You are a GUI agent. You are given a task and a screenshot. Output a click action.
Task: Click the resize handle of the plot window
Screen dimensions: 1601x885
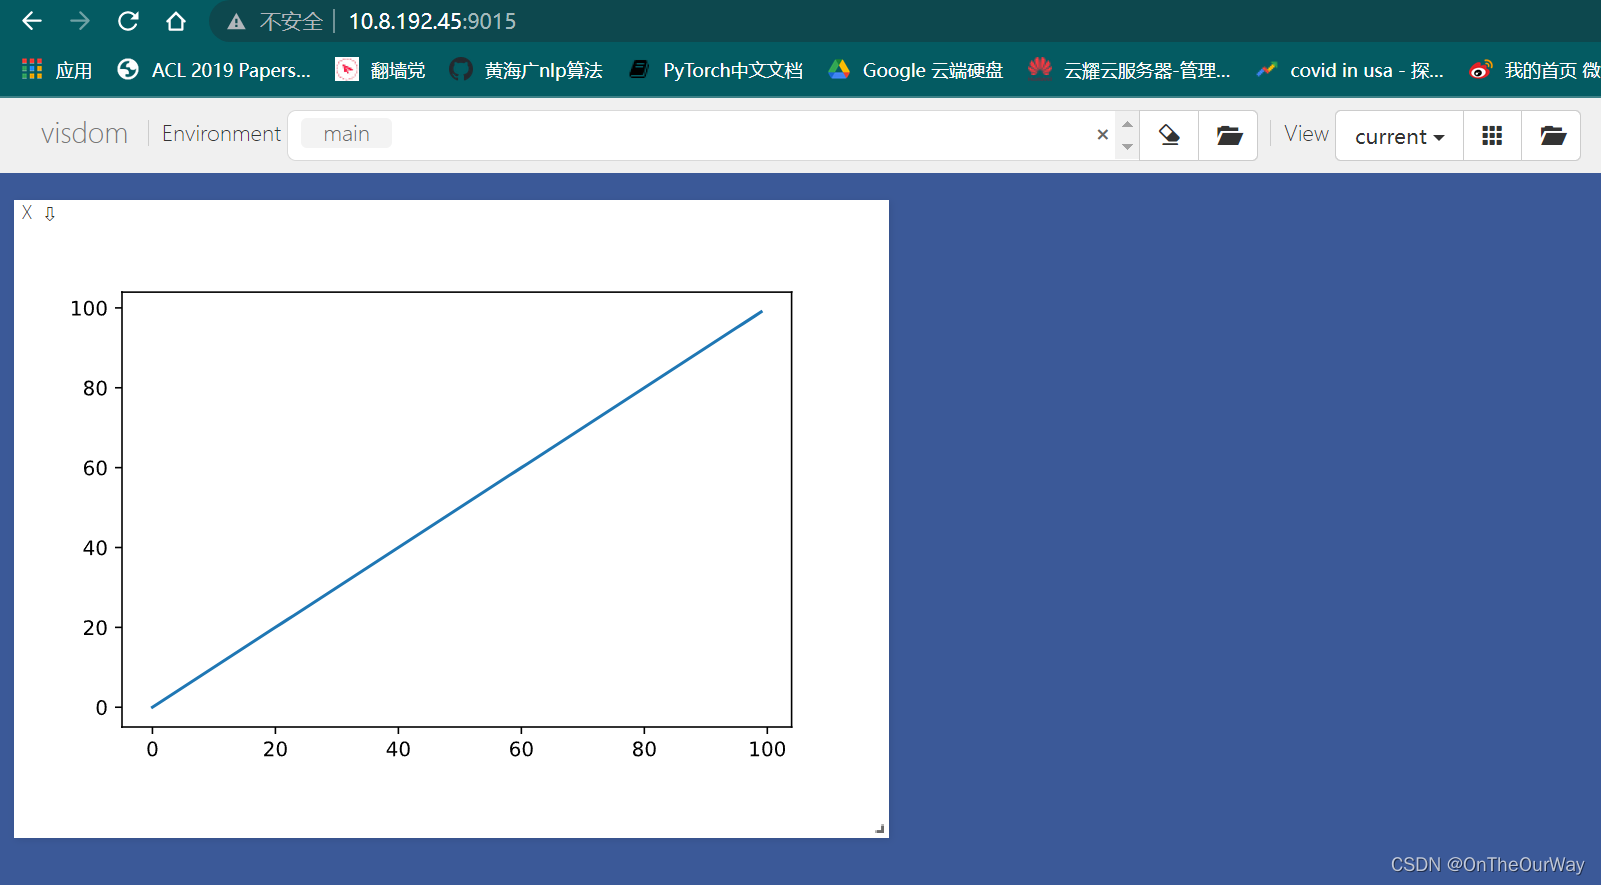point(880,829)
